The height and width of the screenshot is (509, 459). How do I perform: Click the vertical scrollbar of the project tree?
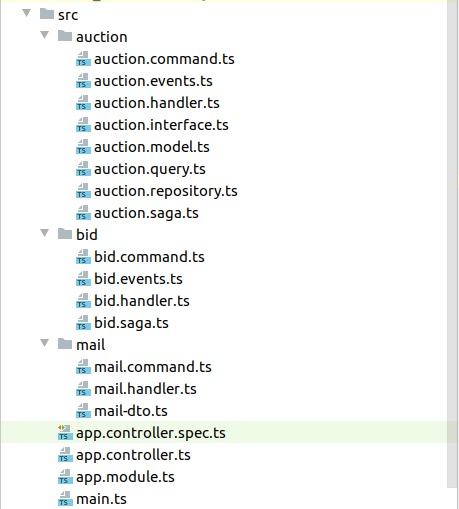coord(452,243)
